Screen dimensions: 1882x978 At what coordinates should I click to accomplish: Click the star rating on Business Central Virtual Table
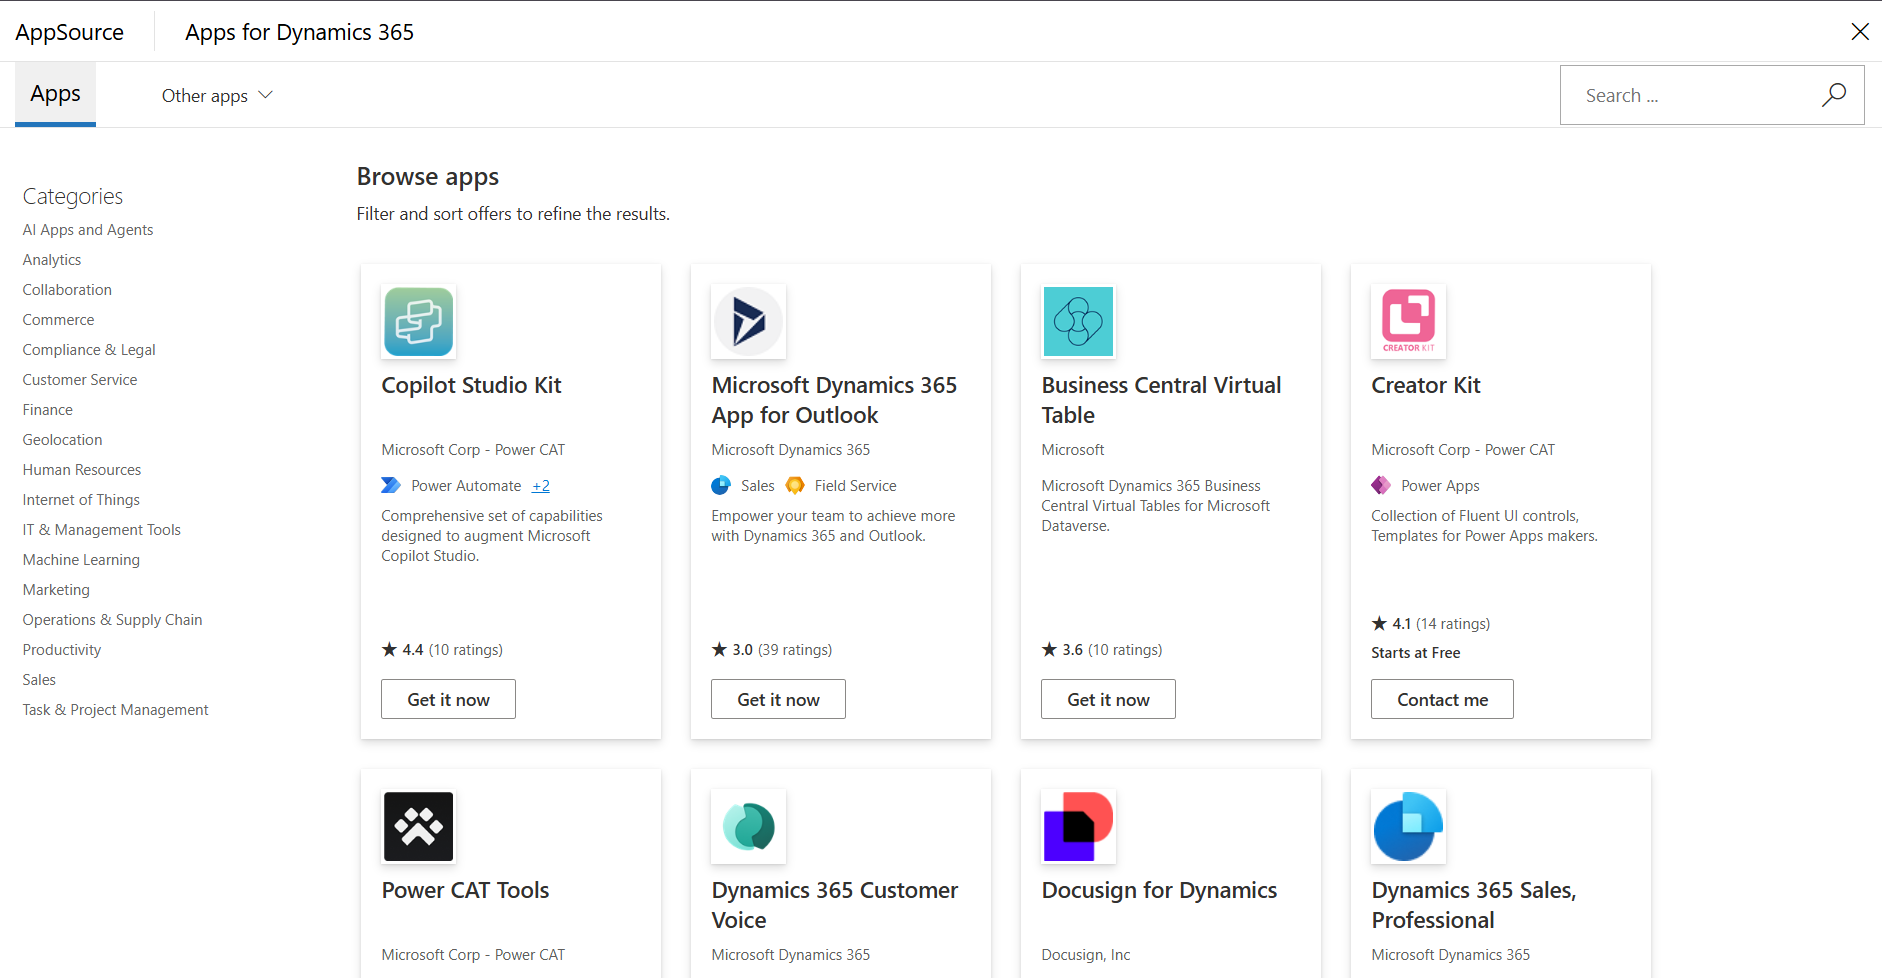pyautogui.click(x=1050, y=650)
